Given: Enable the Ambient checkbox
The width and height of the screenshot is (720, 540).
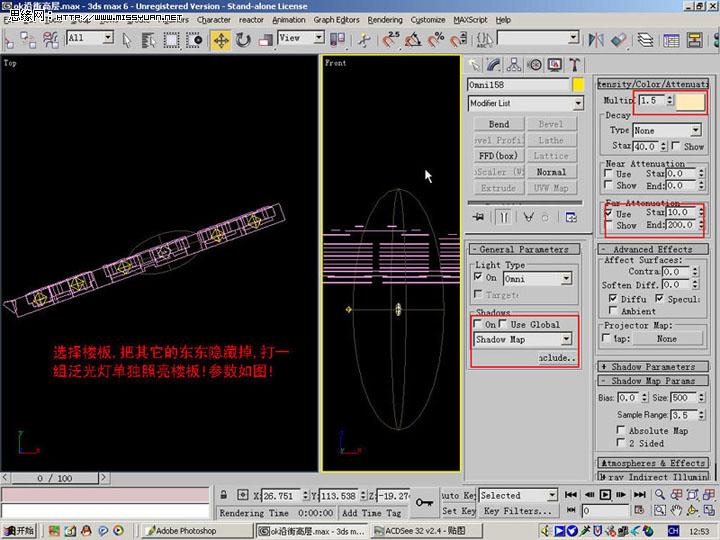Looking at the screenshot, I should coord(613,311).
